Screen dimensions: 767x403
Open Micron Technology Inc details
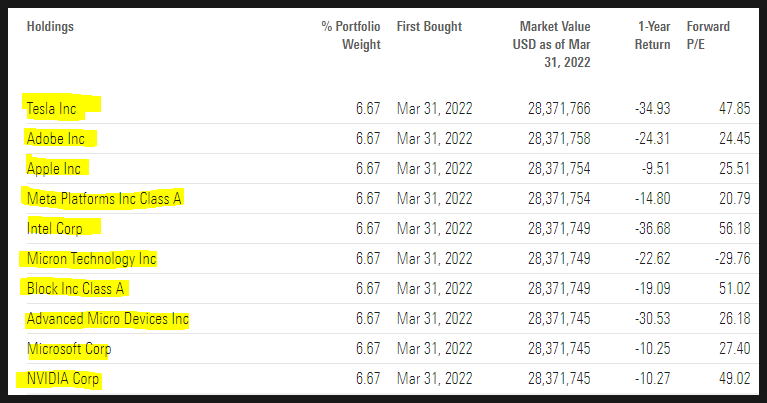90,259
